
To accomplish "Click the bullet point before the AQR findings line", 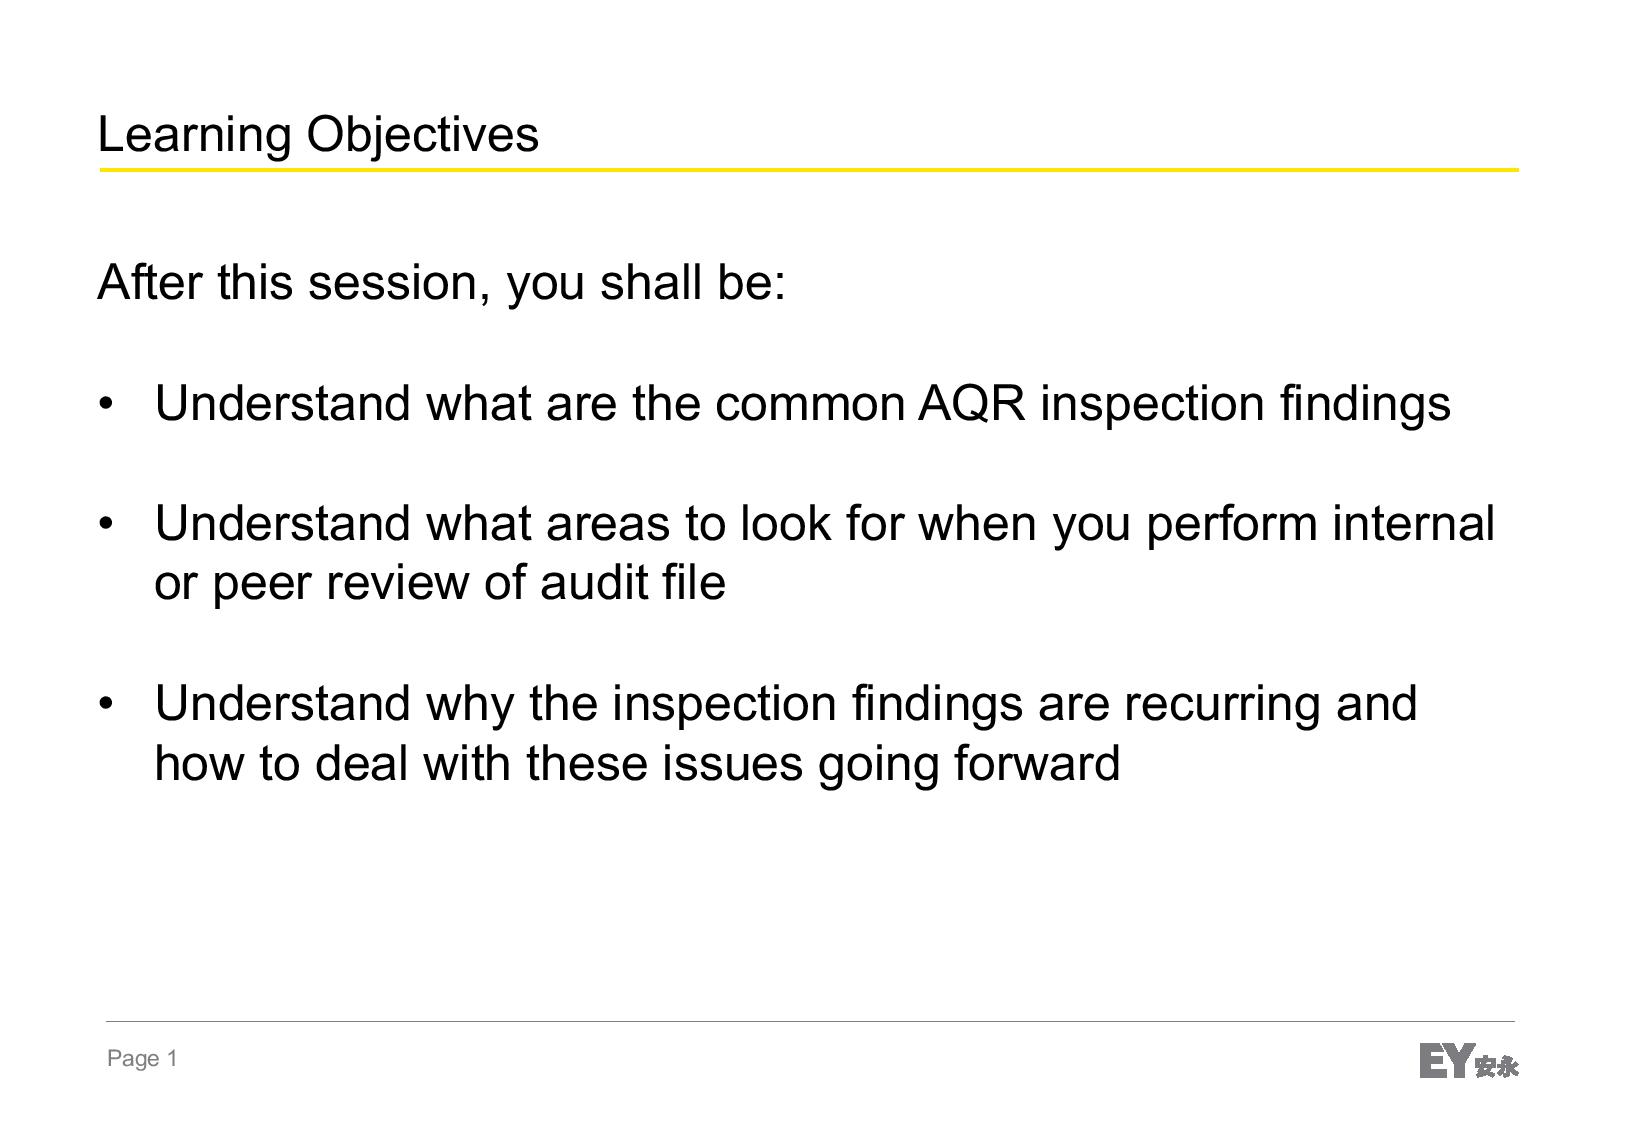I will pyautogui.click(x=106, y=404).
